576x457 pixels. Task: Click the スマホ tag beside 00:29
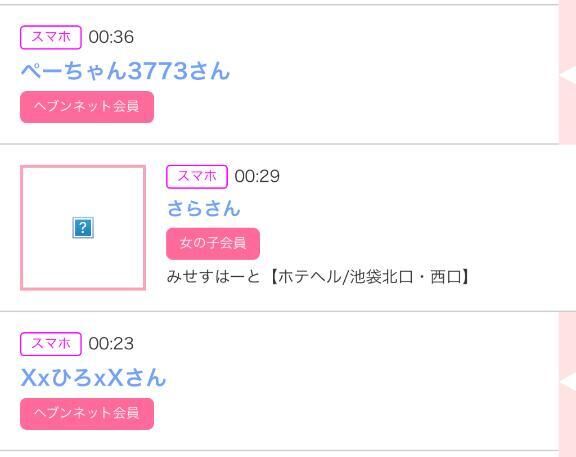(x=197, y=177)
